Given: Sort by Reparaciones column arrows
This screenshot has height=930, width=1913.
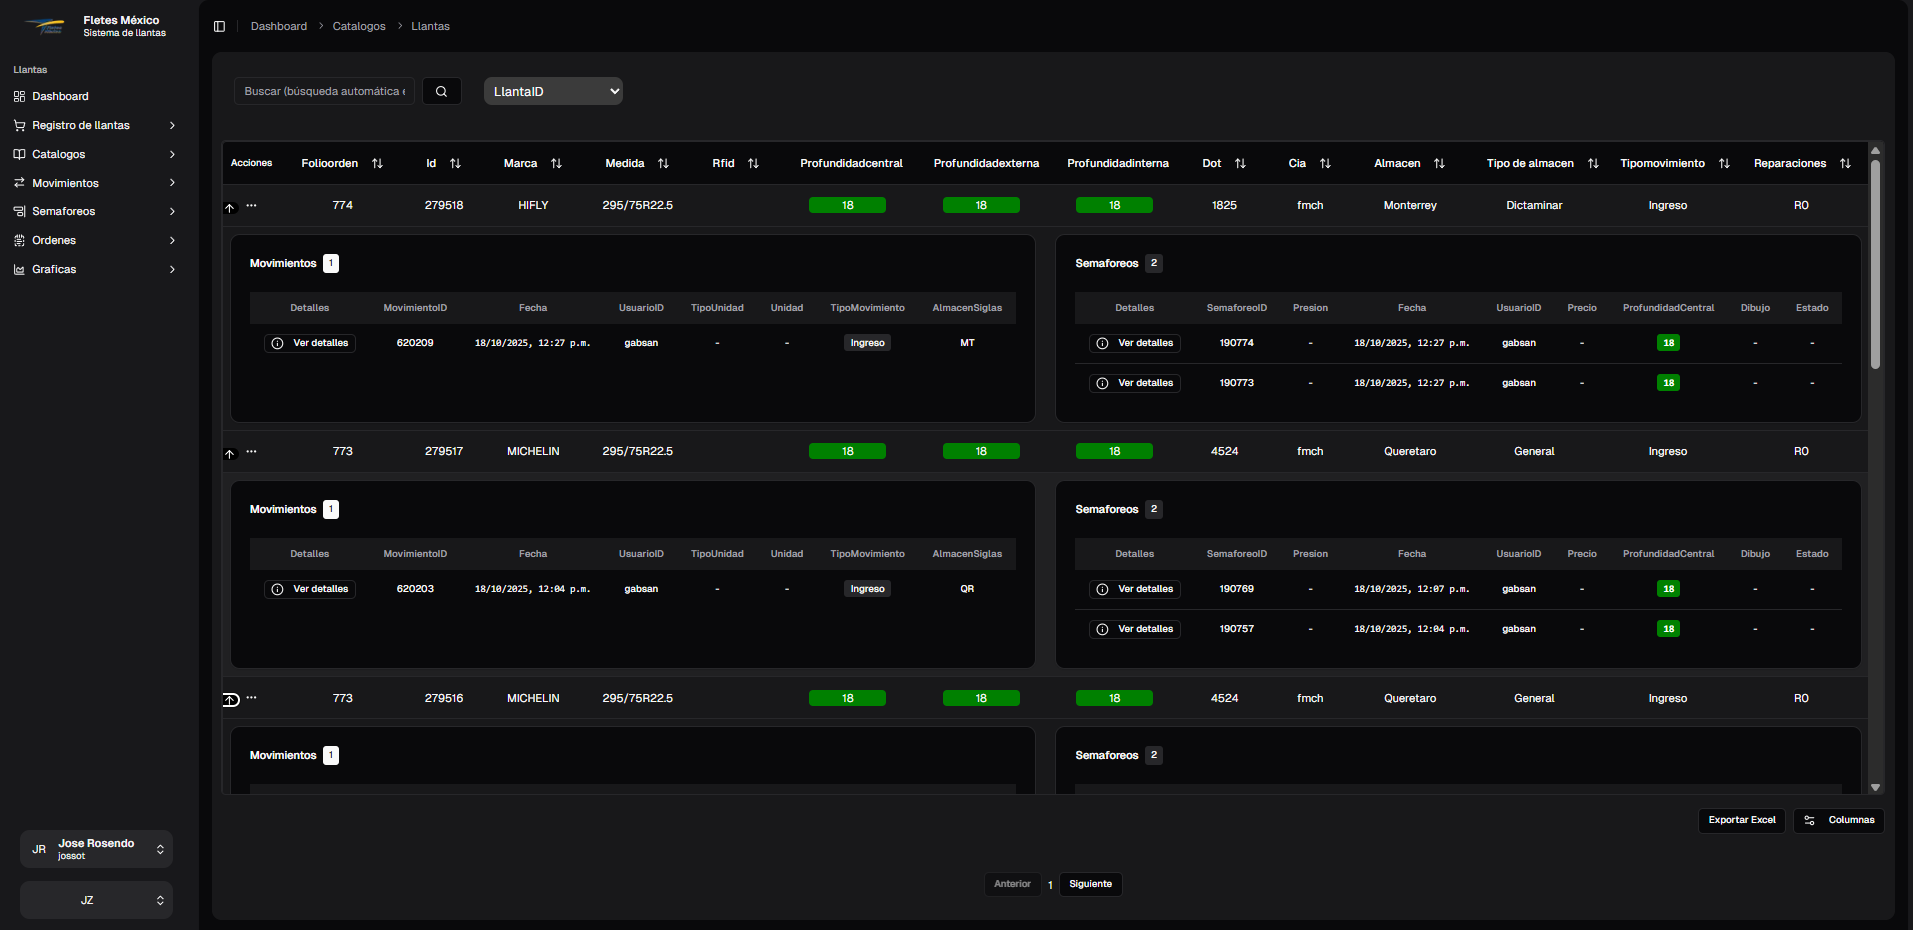Looking at the screenshot, I should coord(1845,164).
